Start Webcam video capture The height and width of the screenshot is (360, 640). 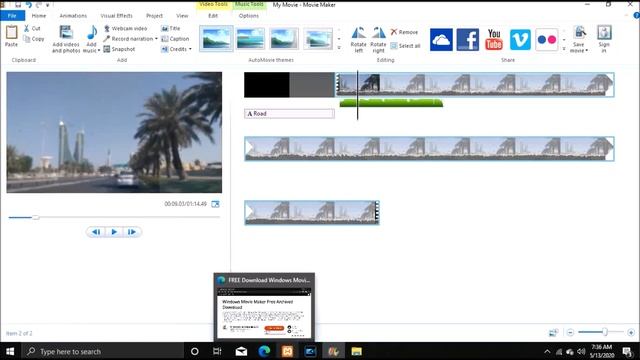125,28
